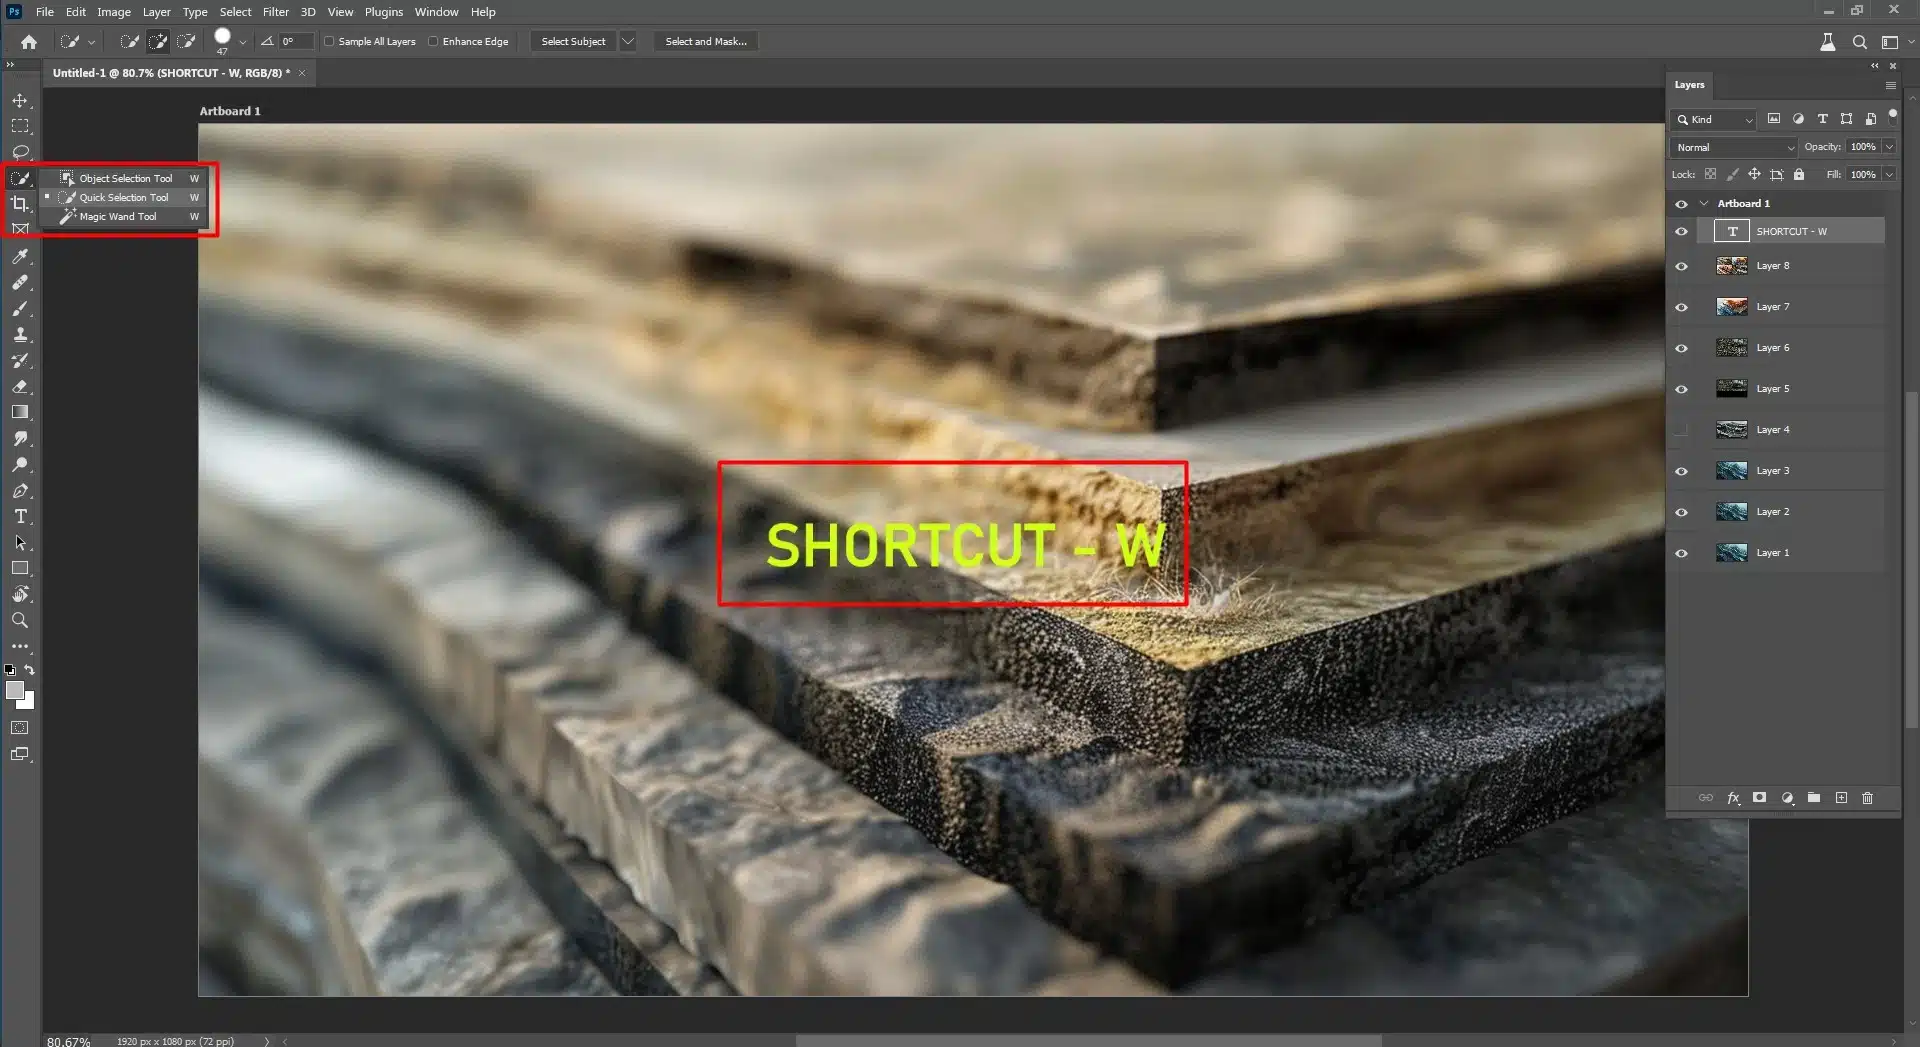Switch to the Untitled-1 document tab
Viewport: 1920px width, 1047px height.
click(x=171, y=73)
